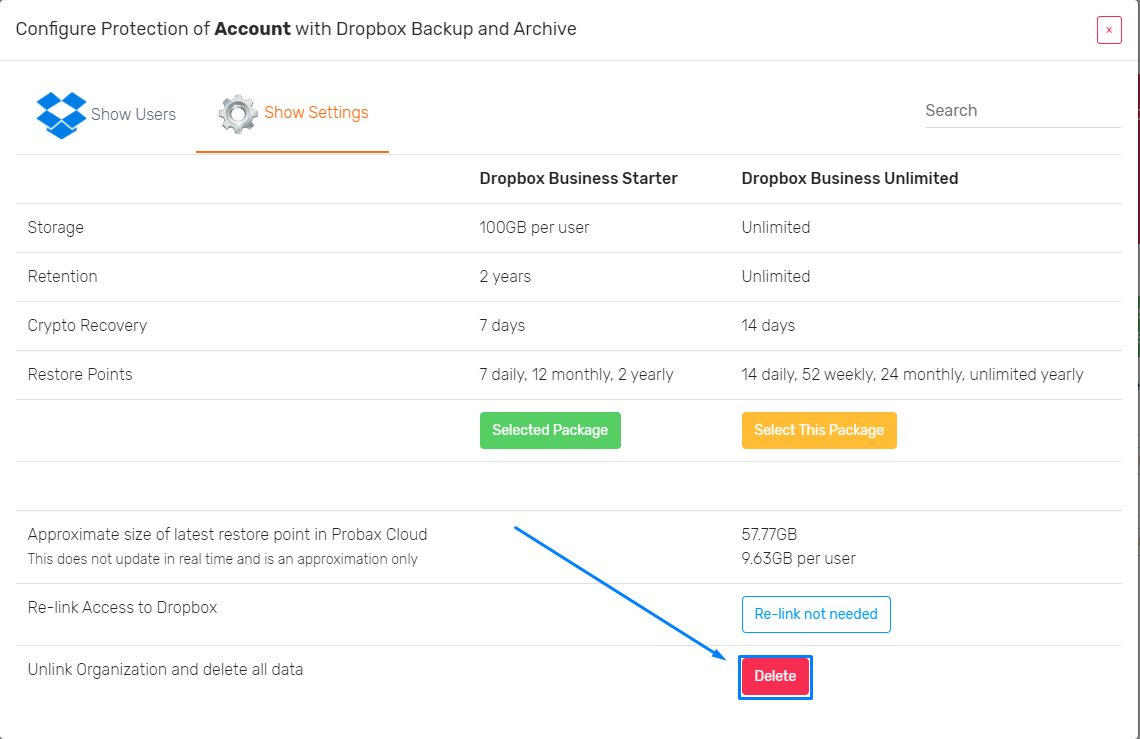Viewport: 1140px width, 739px height.
Task: Click the Dropbox logo icon
Action: coord(61,115)
